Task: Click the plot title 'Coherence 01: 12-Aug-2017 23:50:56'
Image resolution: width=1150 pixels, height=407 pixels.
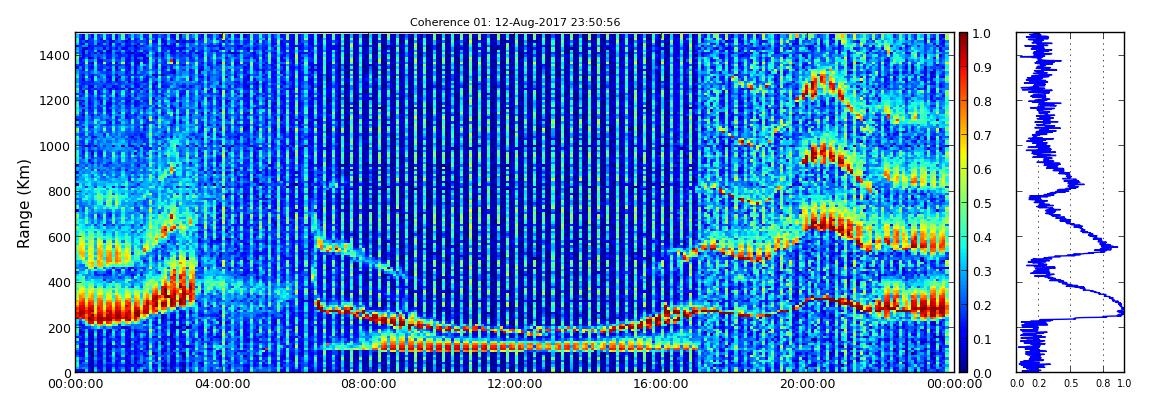Action: point(515,22)
